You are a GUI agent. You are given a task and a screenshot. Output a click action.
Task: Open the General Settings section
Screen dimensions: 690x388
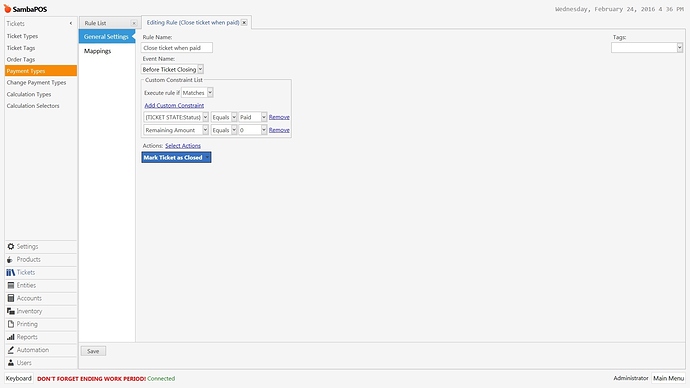coord(106,37)
